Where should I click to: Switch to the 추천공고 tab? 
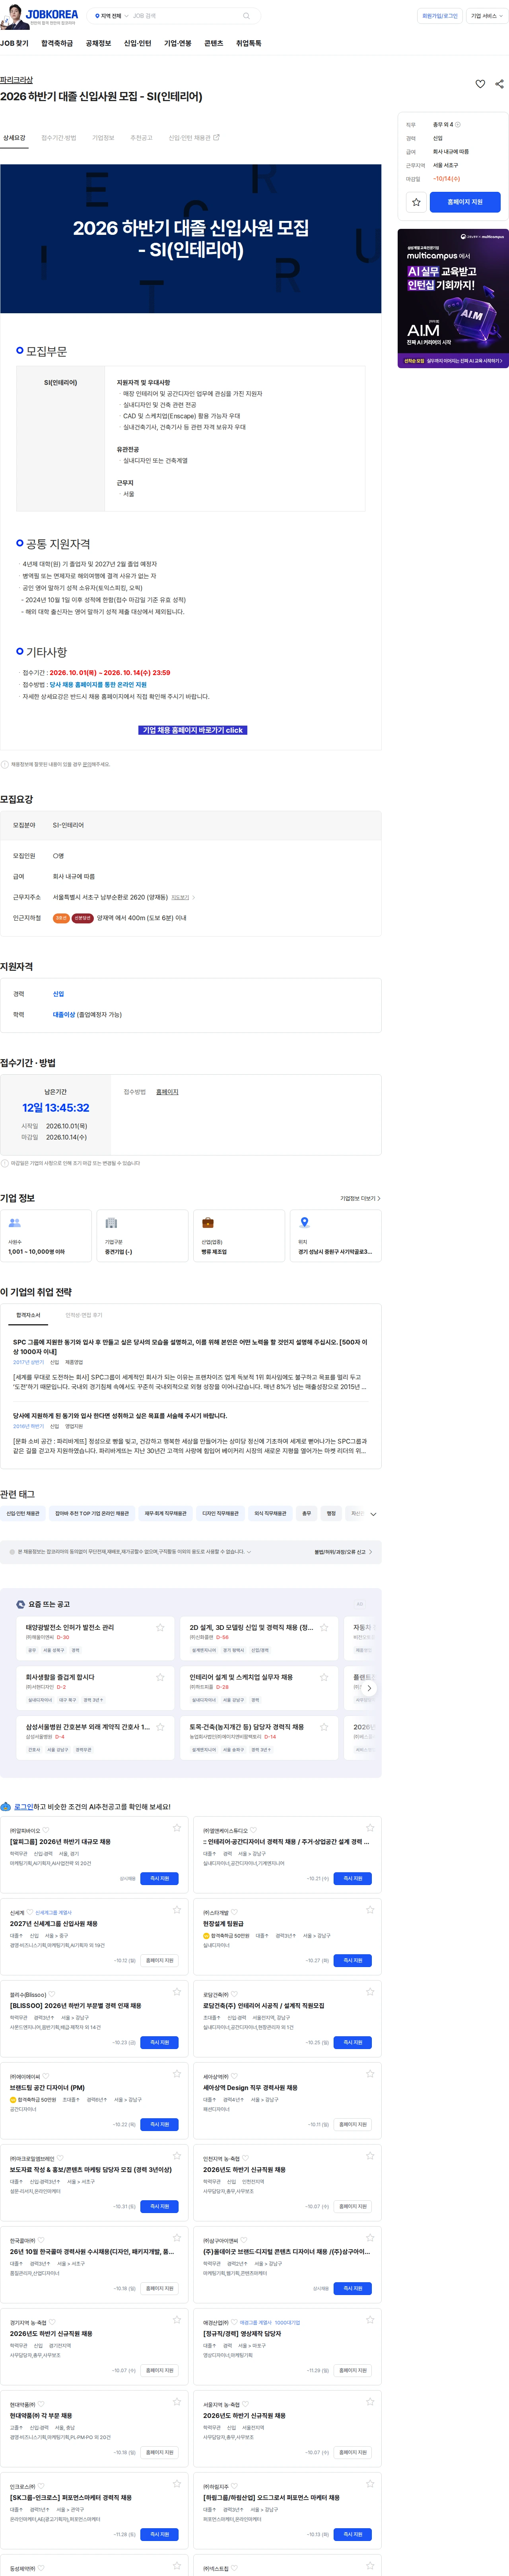(x=141, y=138)
